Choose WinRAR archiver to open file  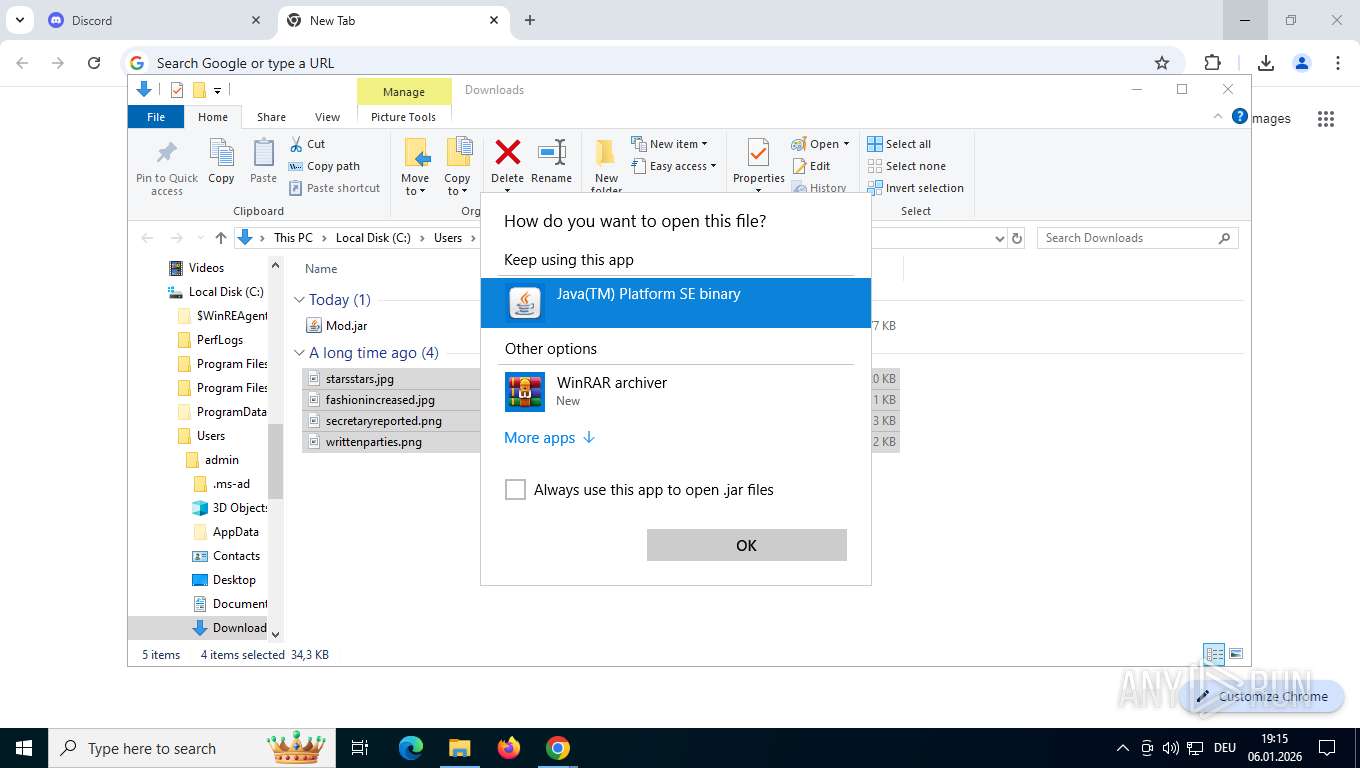click(x=675, y=391)
